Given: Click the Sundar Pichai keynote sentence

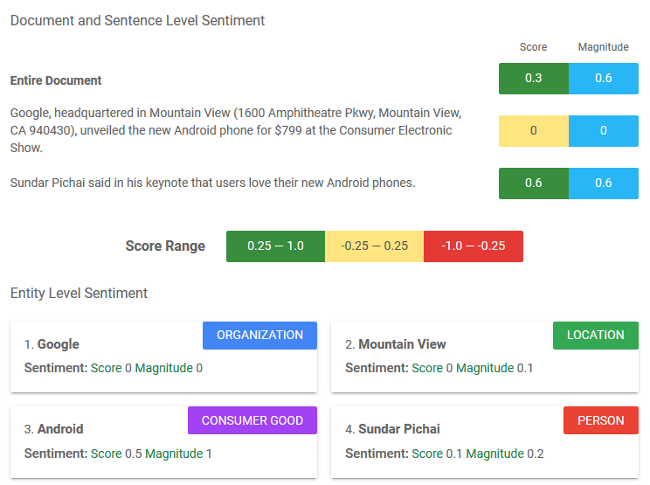Looking at the screenshot, I should coord(212,183).
